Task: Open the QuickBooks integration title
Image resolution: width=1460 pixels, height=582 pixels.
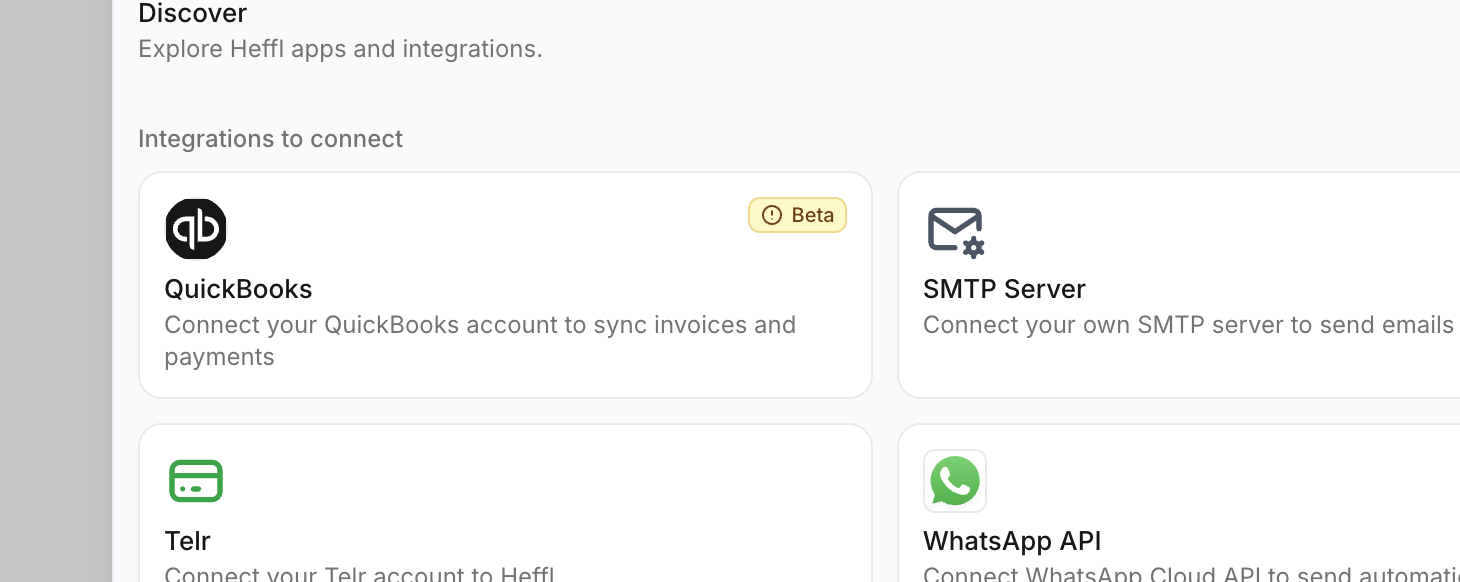Action: point(238,289)
